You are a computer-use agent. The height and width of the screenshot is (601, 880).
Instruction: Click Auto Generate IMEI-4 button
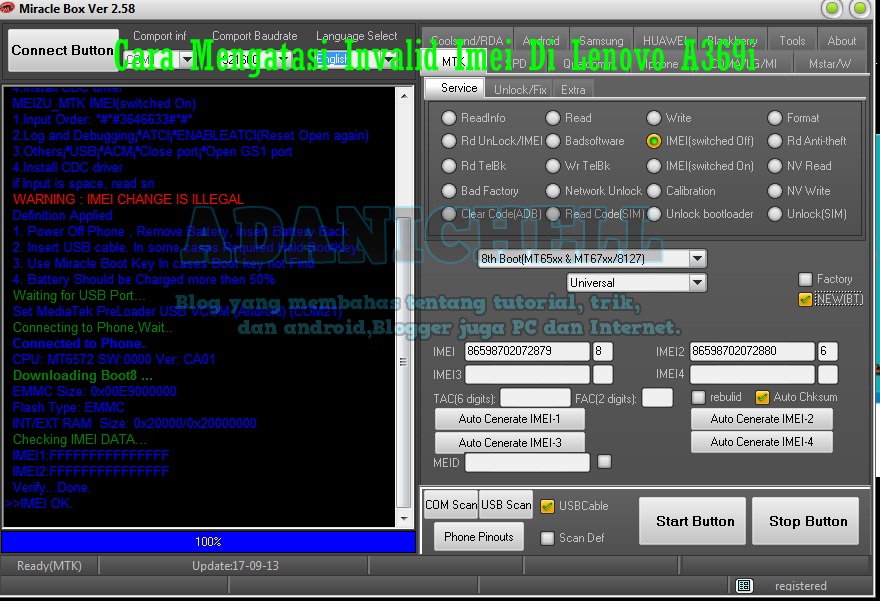point(762,442)
